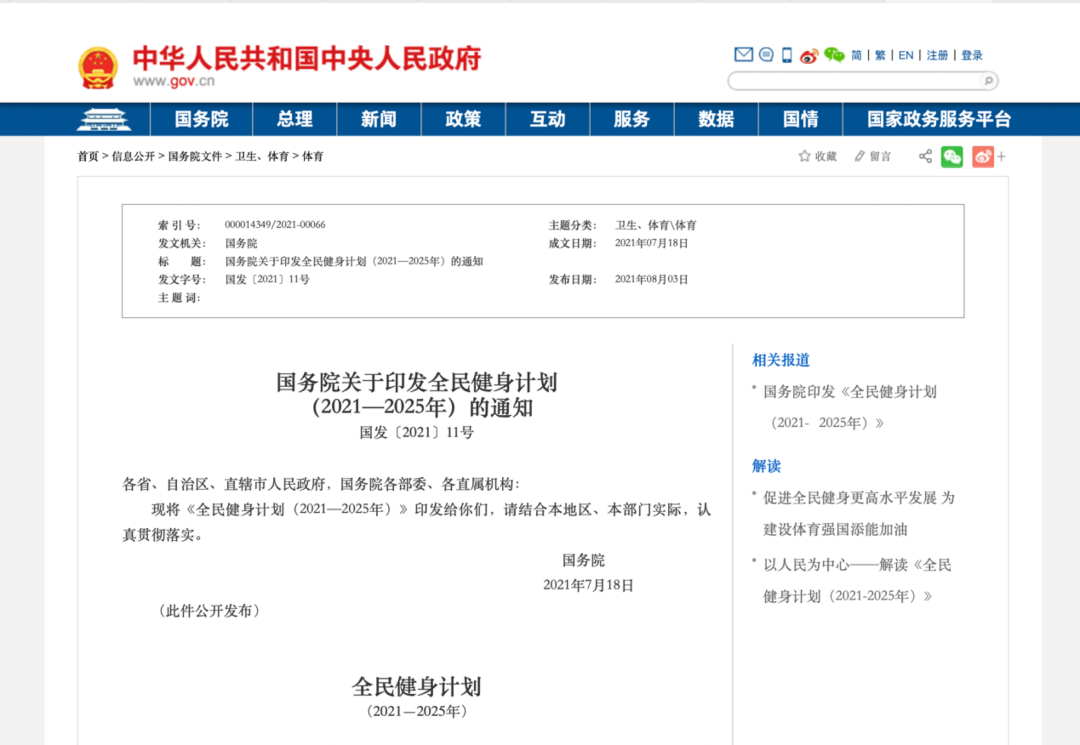The image size is (1080, 745).
Task: Open the speech bubble message icon
Action: [x=766, y=55]
